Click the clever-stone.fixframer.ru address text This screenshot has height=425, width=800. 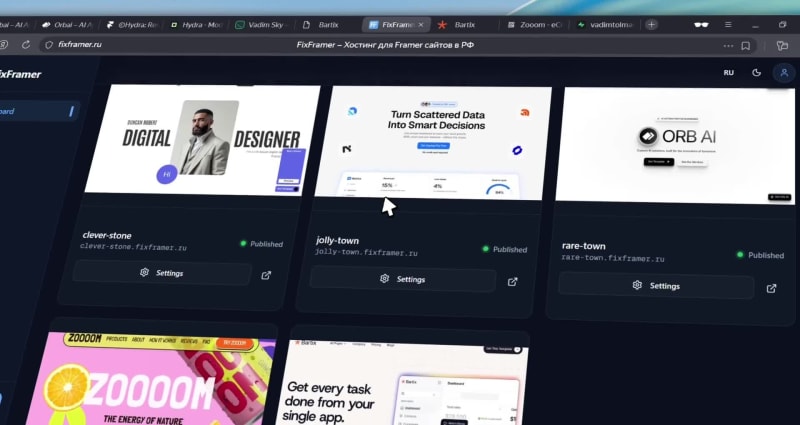(133, 247)
